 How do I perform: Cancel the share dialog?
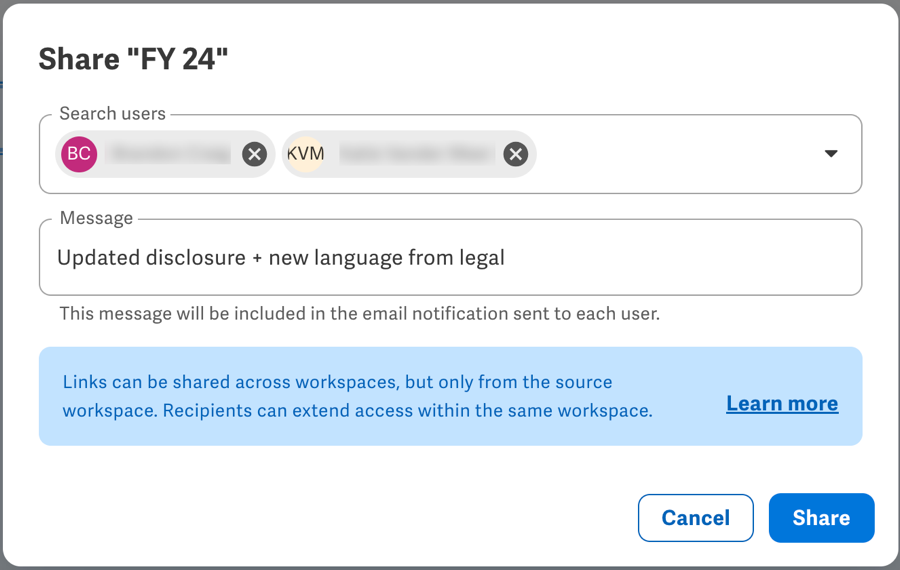tap(696, 518)
